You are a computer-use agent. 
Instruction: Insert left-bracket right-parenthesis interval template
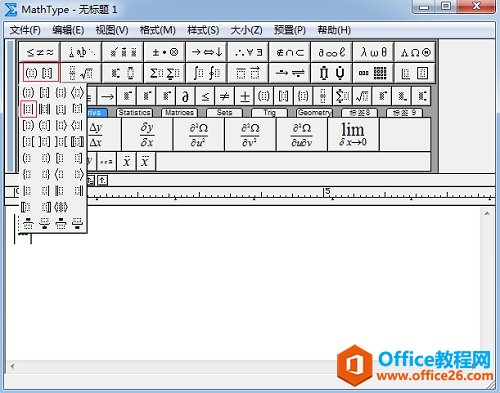pyautogui.click(x=28, y=125)
